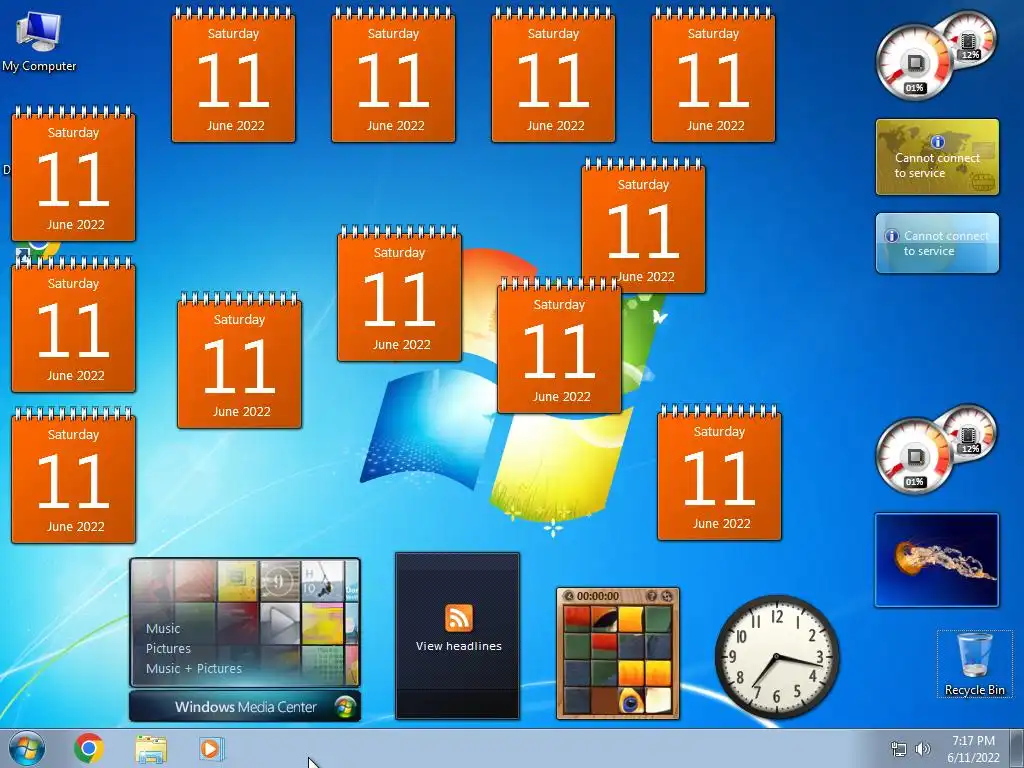
Task: Click the Windows Media Center title bar
Action: point(245,707)
